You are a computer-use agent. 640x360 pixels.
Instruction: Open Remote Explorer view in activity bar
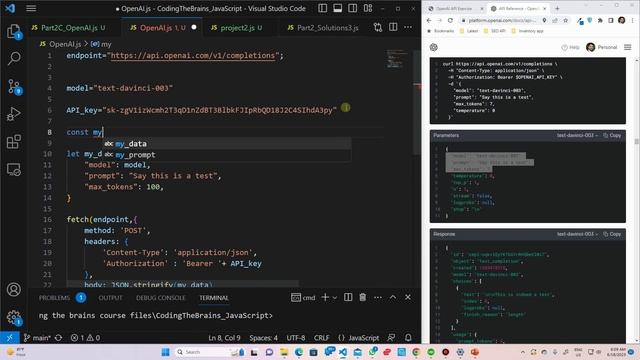pos(14,169)
